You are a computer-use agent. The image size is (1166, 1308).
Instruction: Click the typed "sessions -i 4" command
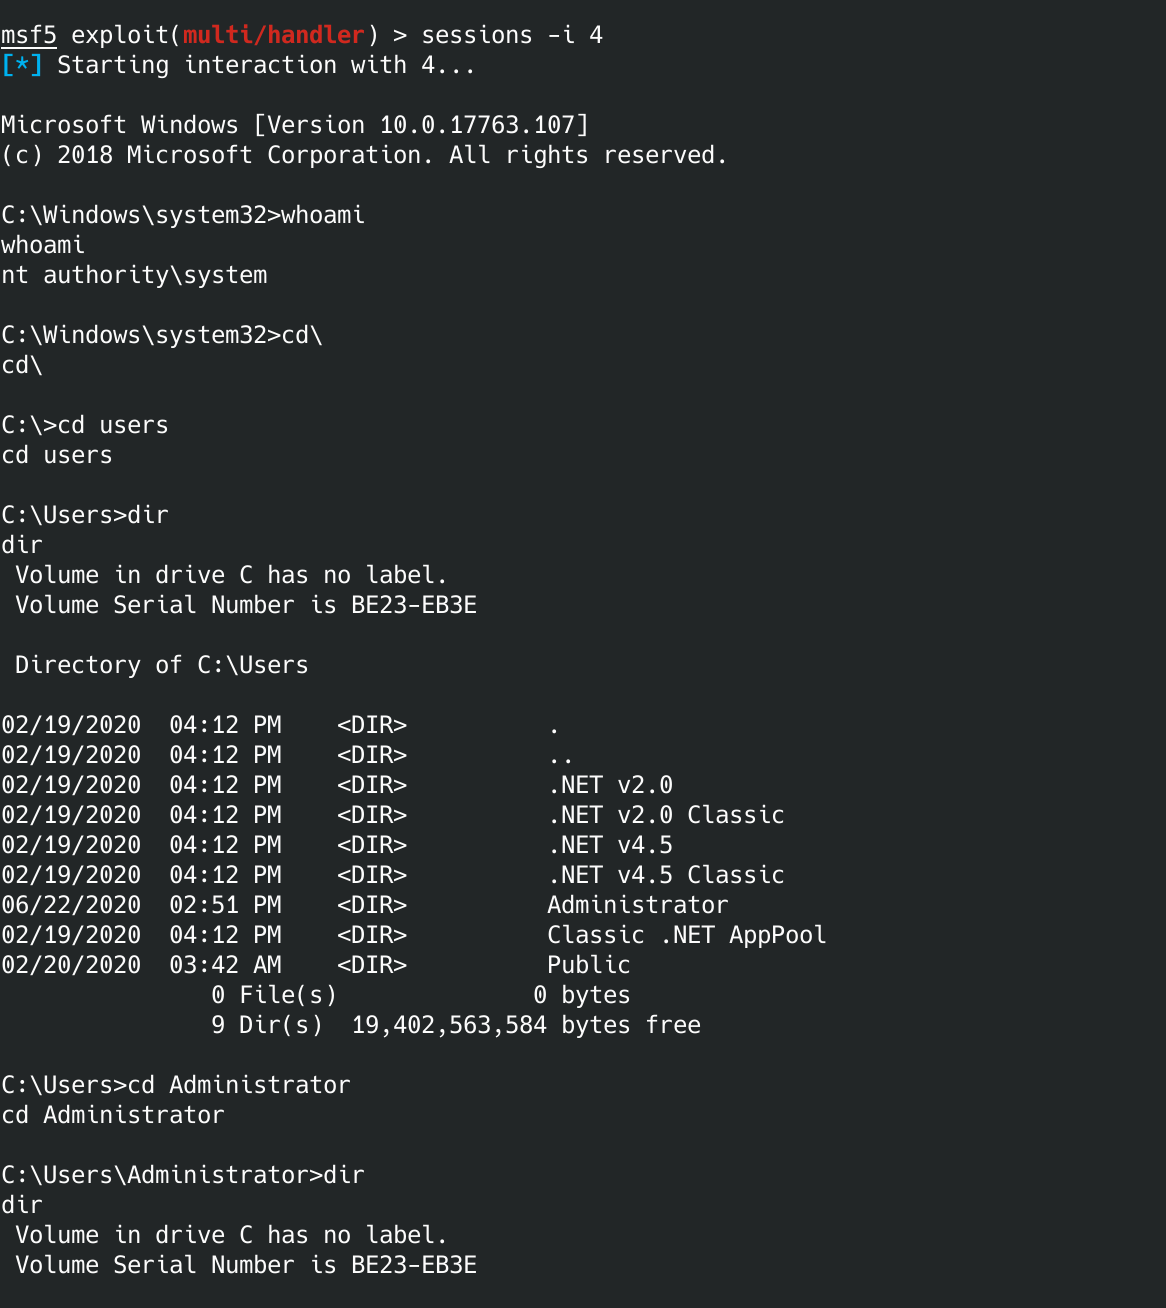pyautogui.click(x=512, y=35)
